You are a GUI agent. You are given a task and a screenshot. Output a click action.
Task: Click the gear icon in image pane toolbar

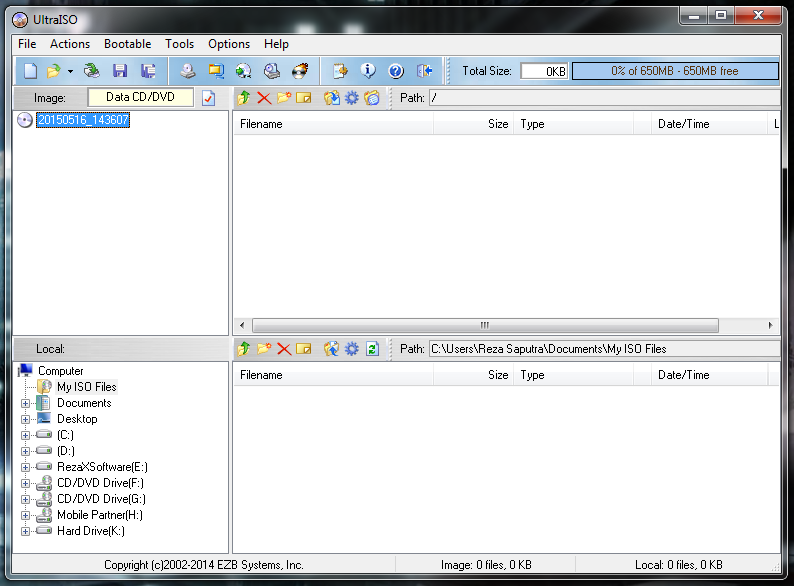pos(351,97)
